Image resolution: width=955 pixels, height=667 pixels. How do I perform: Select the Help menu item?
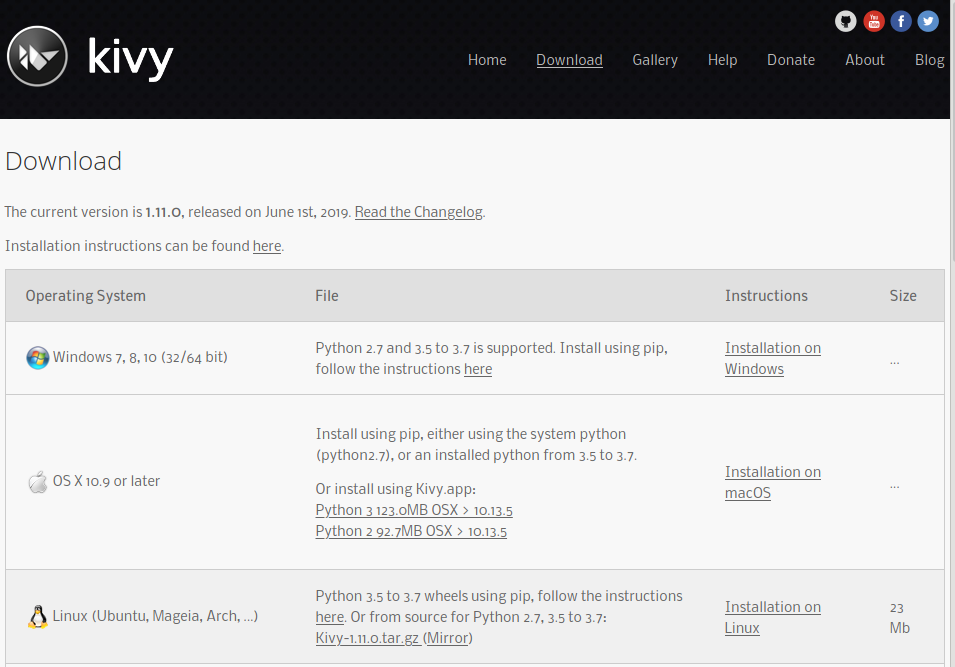pos(722,60)
